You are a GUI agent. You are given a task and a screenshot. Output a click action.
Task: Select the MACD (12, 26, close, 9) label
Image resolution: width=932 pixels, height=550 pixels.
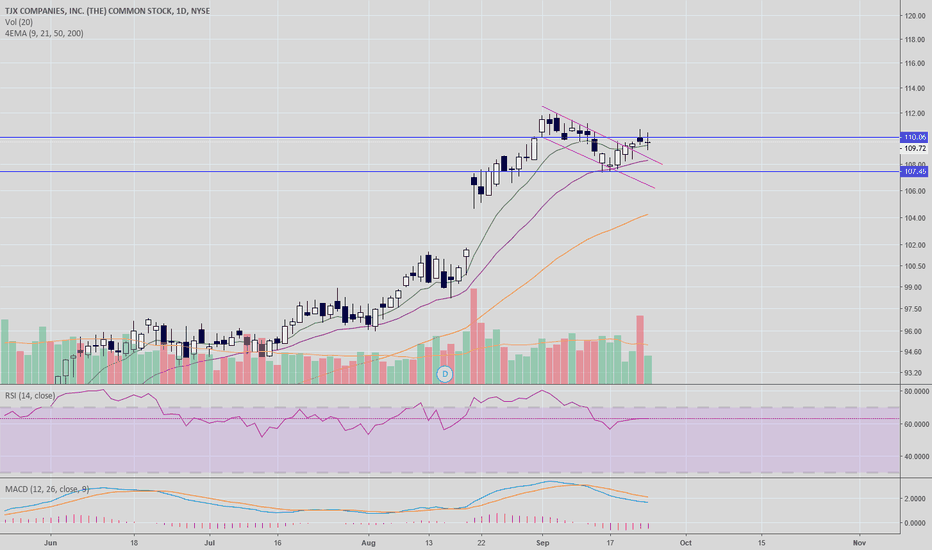pyautogui.click(x=47, y=489)
